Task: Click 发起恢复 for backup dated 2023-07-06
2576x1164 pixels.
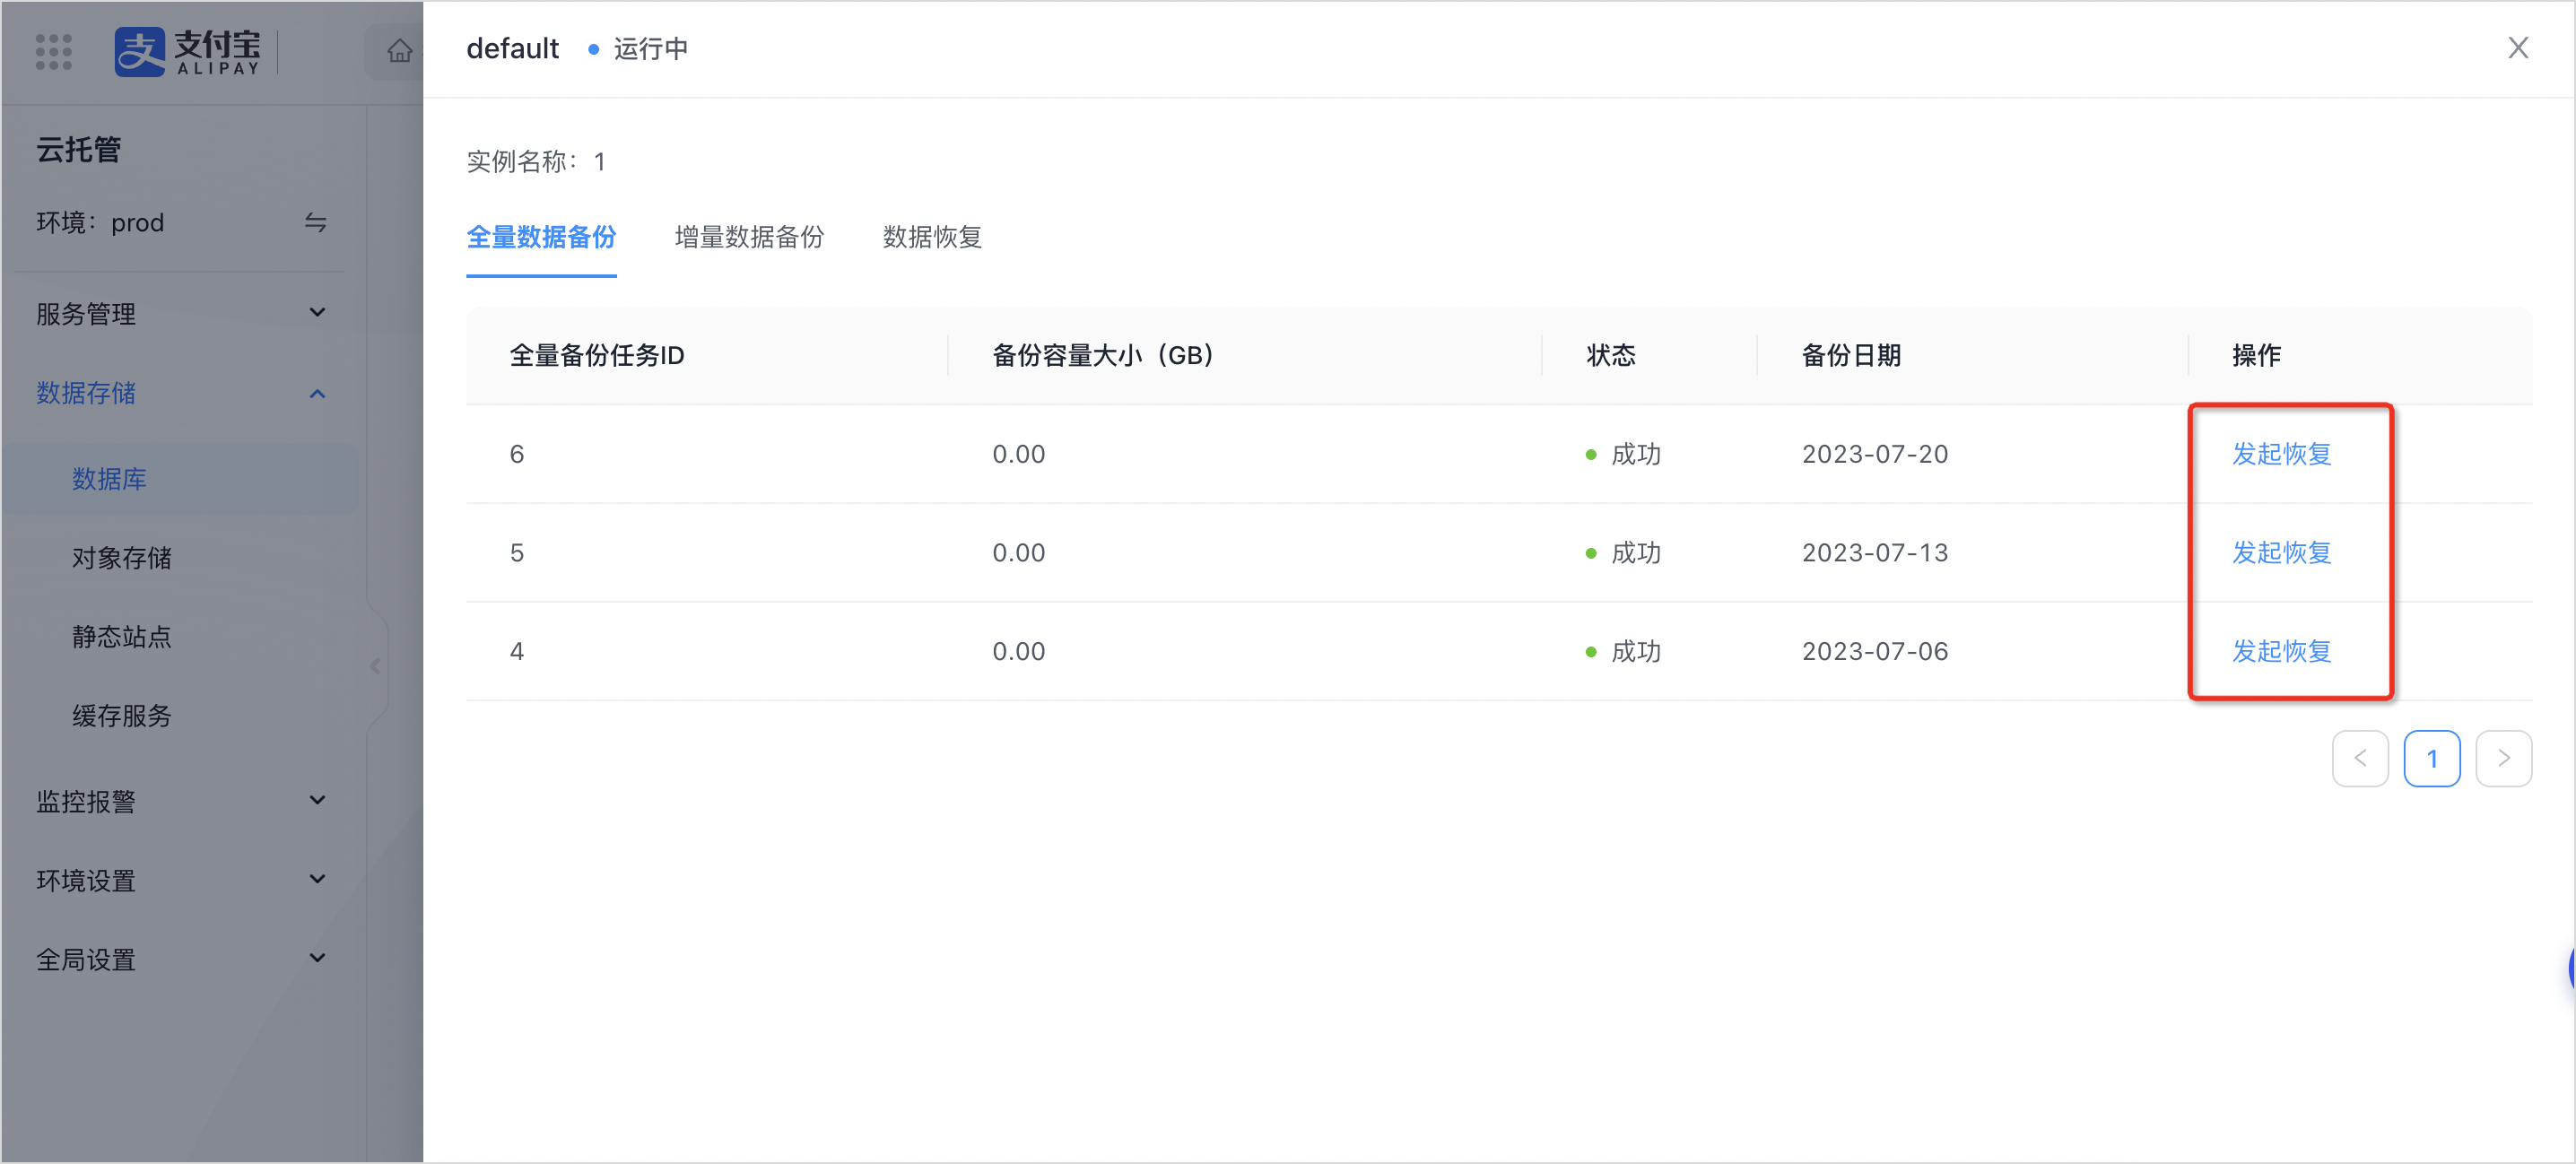Action: (x=2281, y=651)
